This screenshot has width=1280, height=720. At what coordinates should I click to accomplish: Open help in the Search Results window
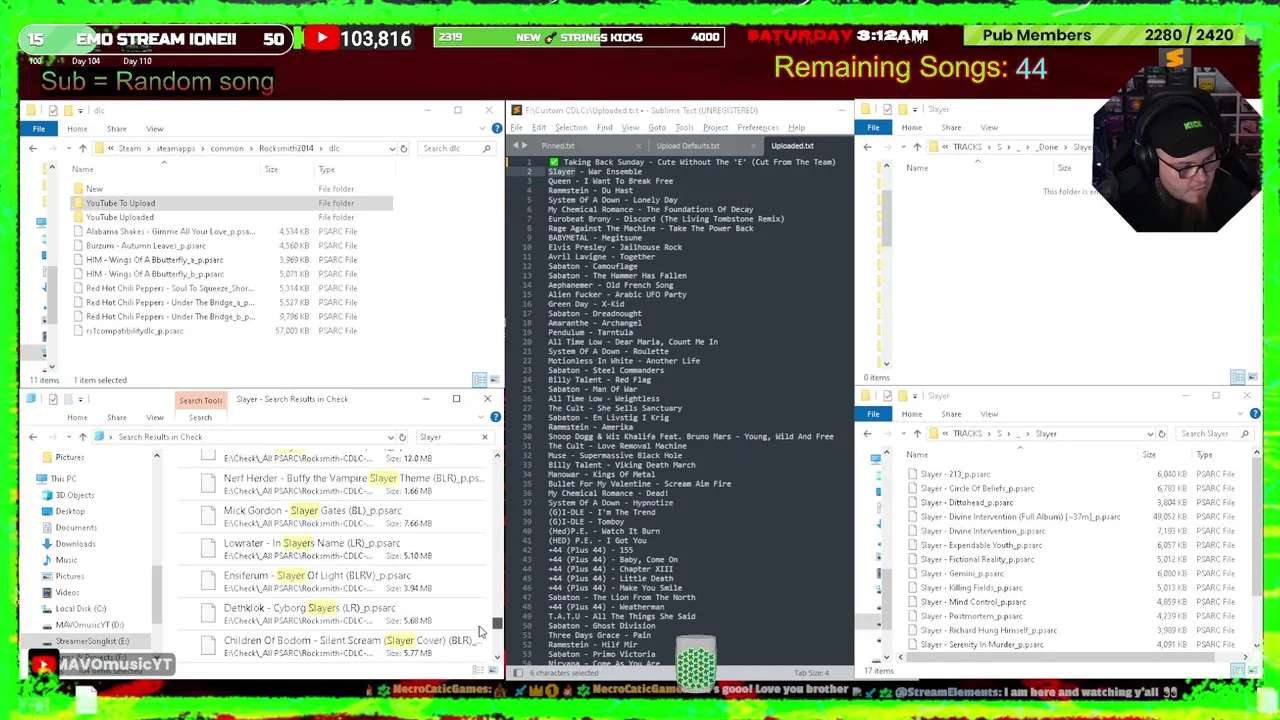(497, 417)
